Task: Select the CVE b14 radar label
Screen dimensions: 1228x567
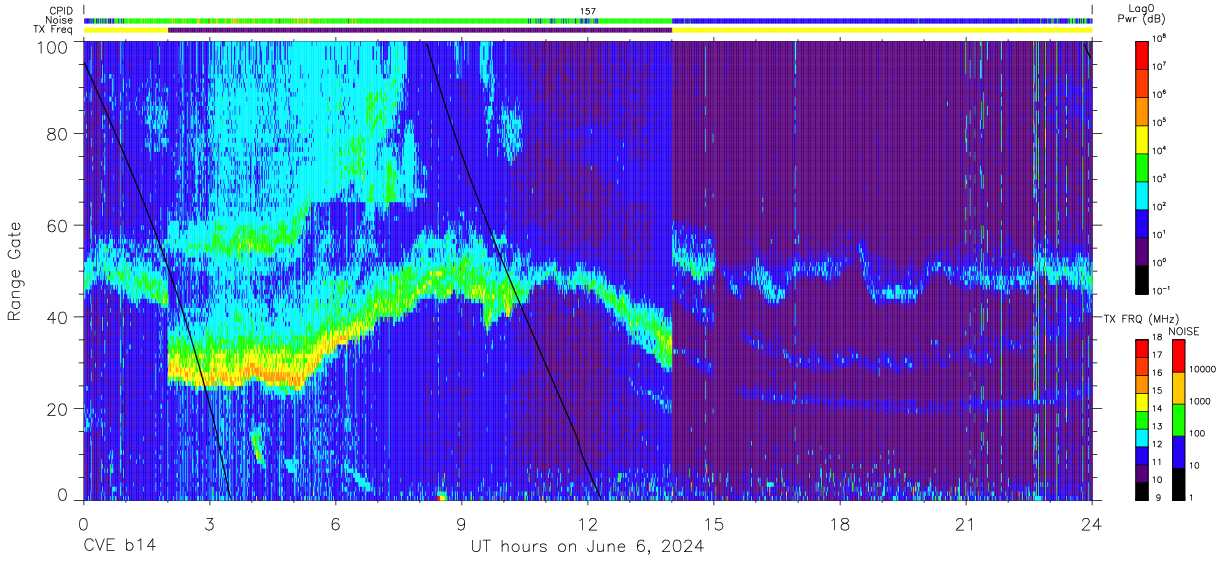Action: 119,546
